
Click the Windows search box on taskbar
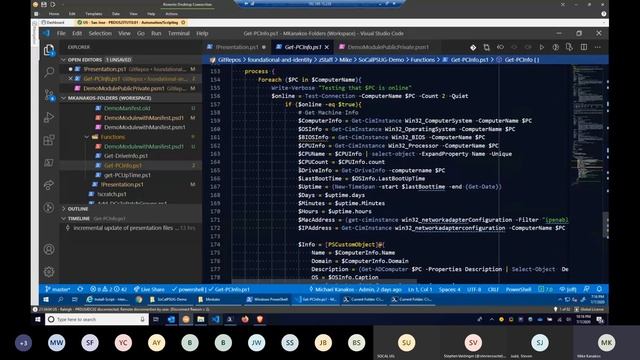(96, 320)
